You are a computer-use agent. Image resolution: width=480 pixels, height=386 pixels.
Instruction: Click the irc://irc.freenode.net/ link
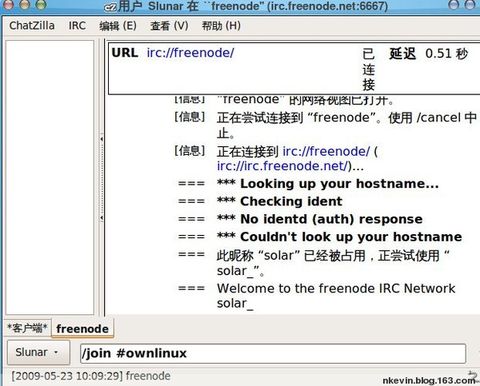click(x=283, y=166)
